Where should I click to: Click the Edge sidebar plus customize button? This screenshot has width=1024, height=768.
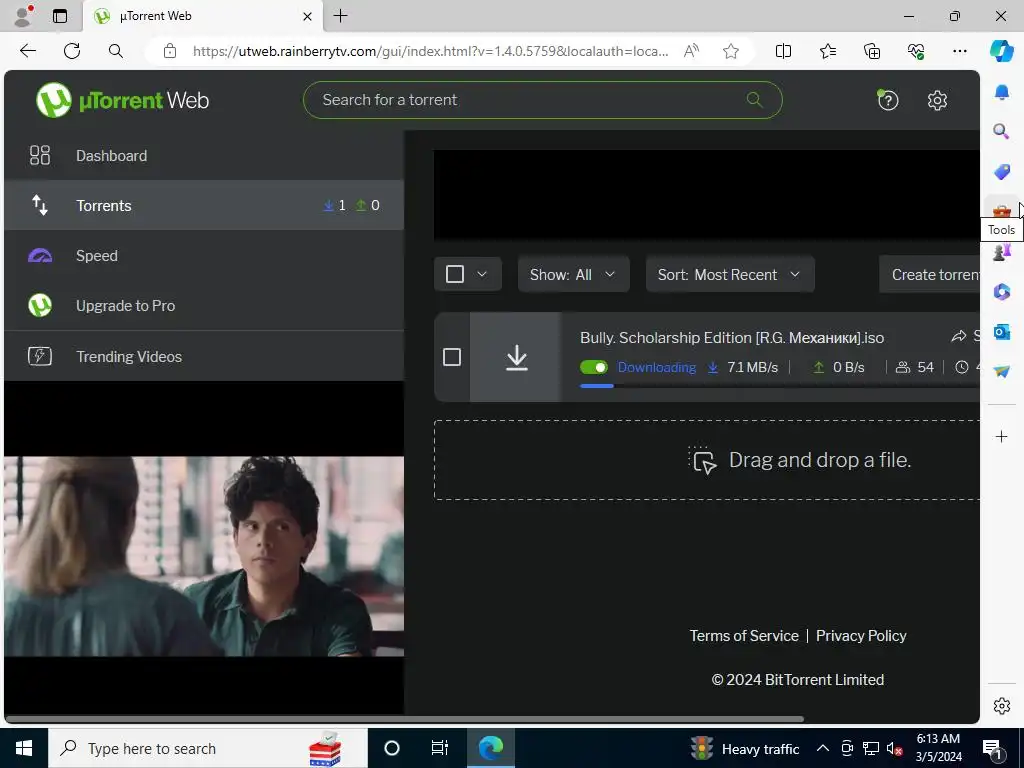click(1001, 436)
